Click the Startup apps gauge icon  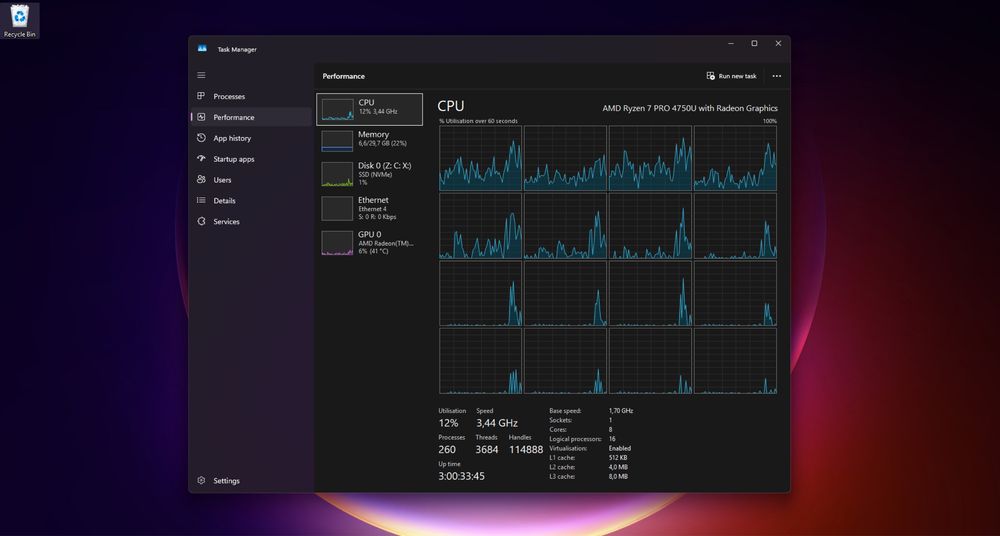pos(202,159)
